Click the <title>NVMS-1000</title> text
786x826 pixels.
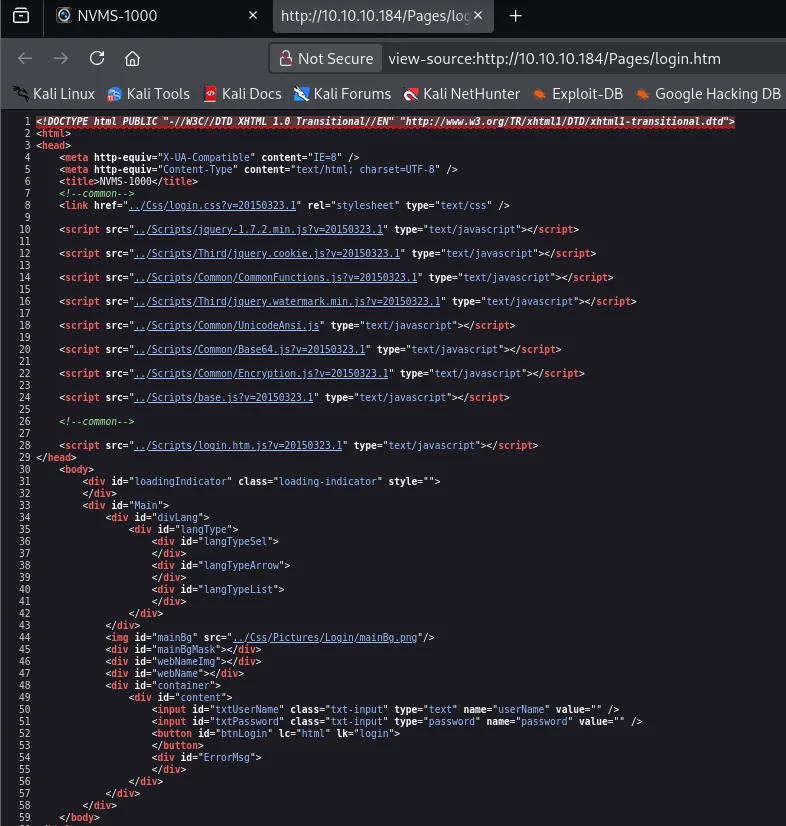click(x=129, y=181)
